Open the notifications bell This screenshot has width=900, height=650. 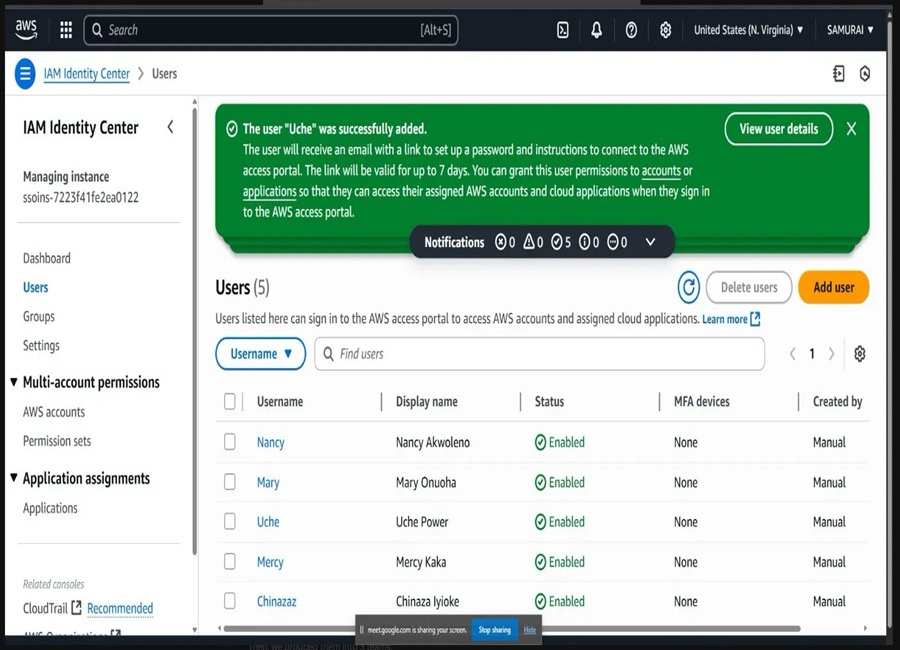pyautogui.click(x=596, y=30)
